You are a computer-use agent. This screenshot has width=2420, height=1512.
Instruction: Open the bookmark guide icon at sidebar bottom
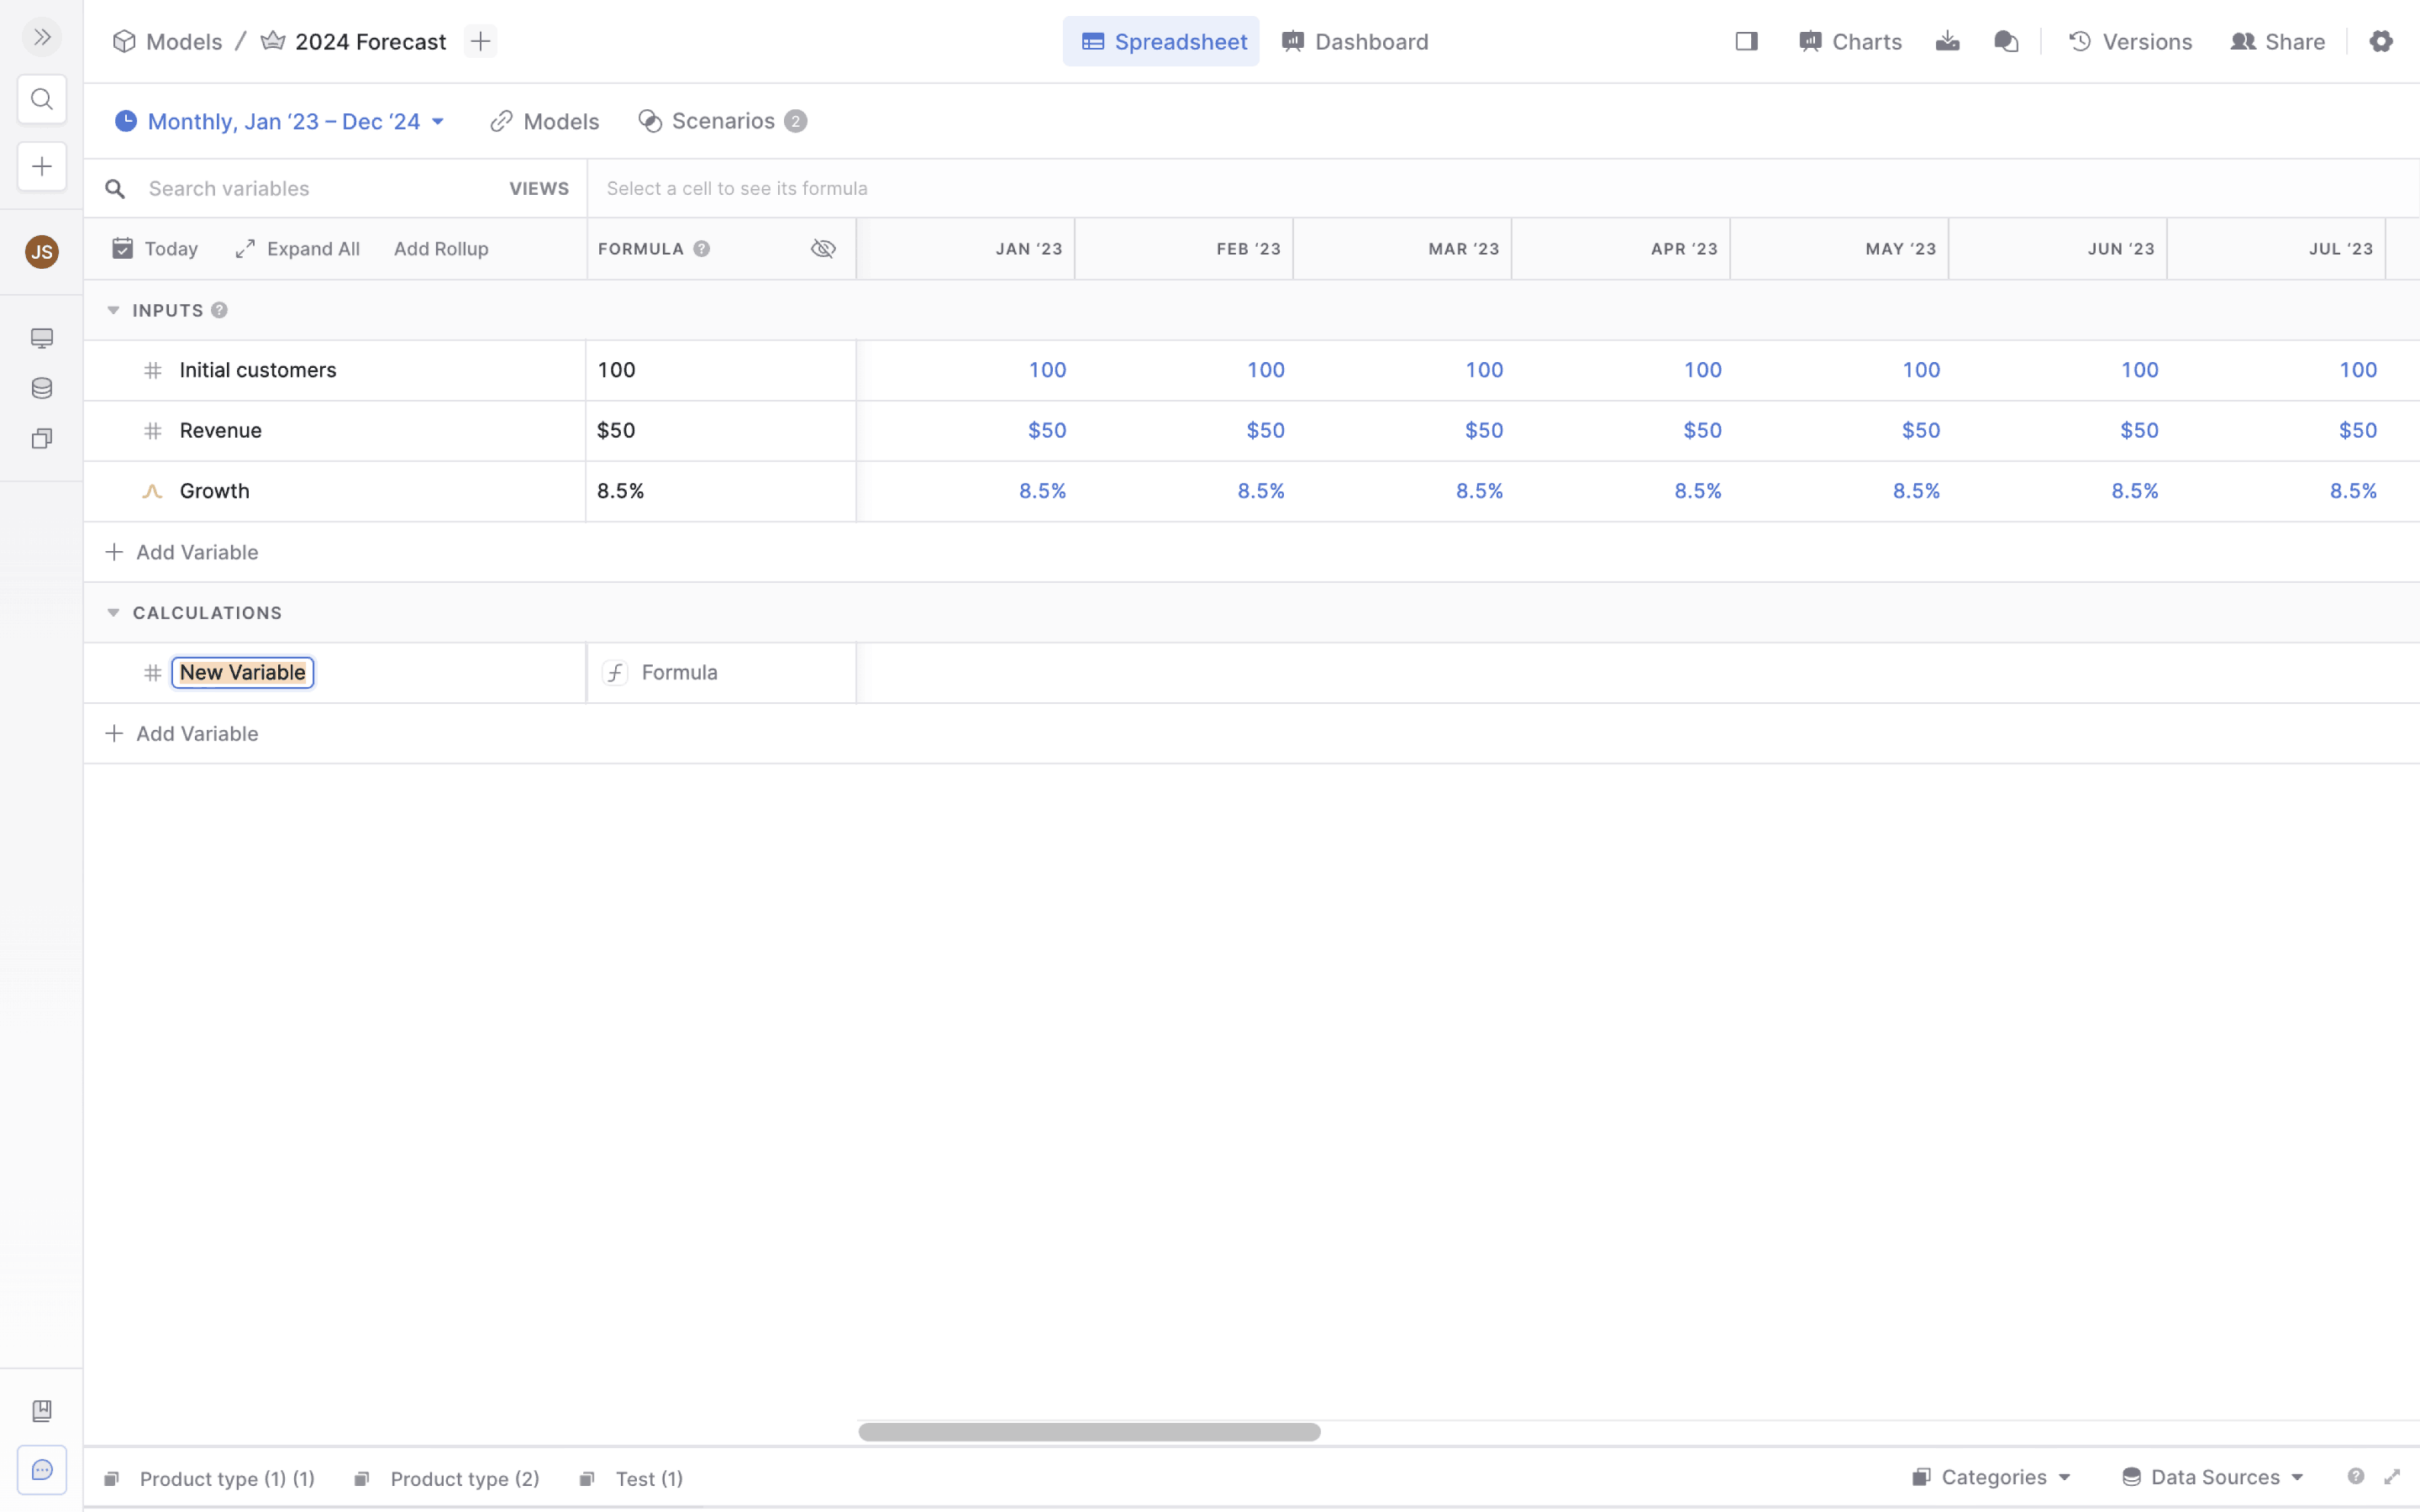pyautogui.click(x=42, y=1411)
